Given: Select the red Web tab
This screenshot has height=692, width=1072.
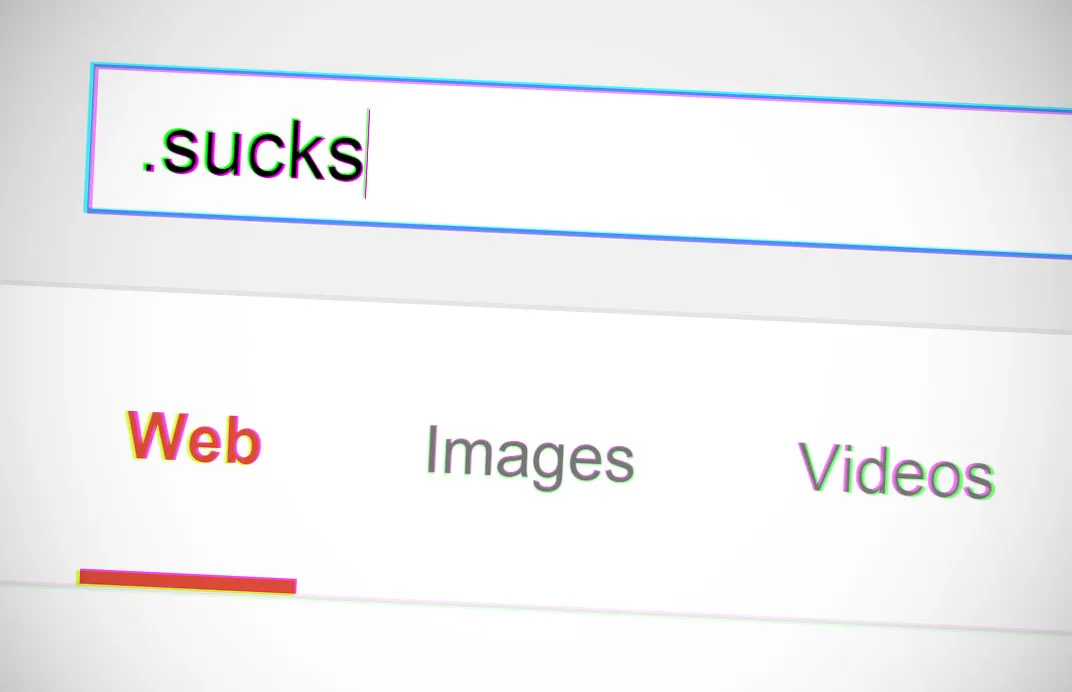Looking at the screenshot, I should (193, 438).
